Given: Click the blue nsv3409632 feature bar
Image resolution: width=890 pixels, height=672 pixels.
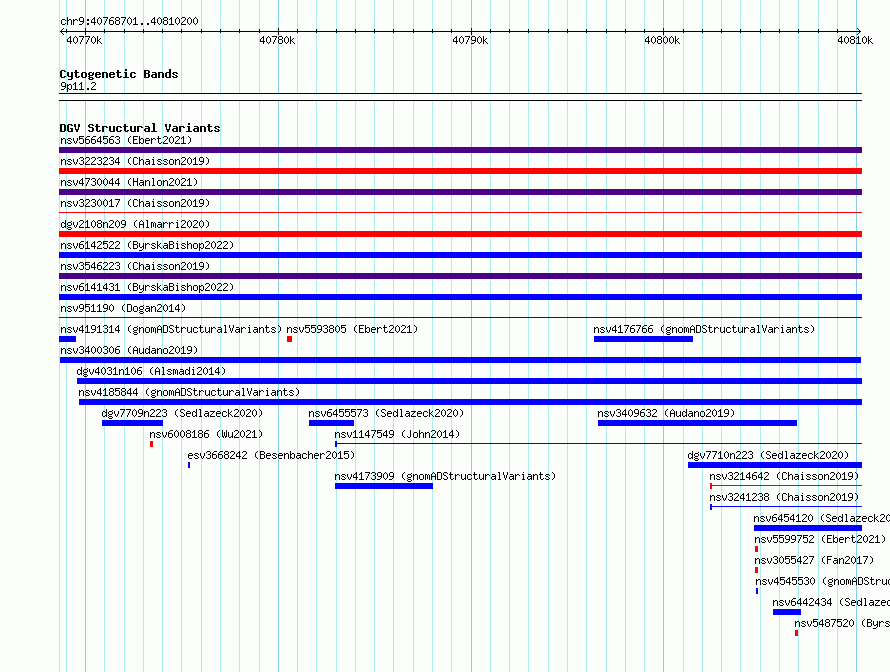Looking at the screenshot, I should pyautogui.click(x=697, y=423).
